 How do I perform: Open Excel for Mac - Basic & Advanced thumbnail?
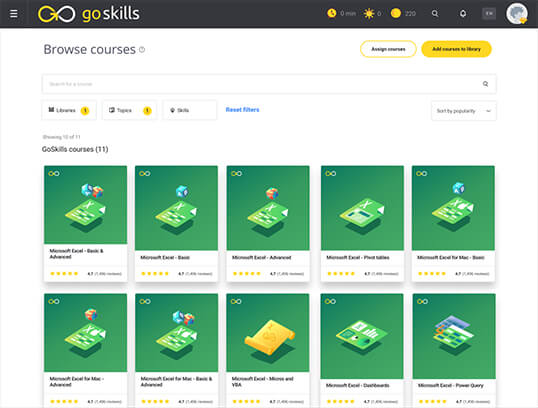pyautogui.click(x=177, y=333)
